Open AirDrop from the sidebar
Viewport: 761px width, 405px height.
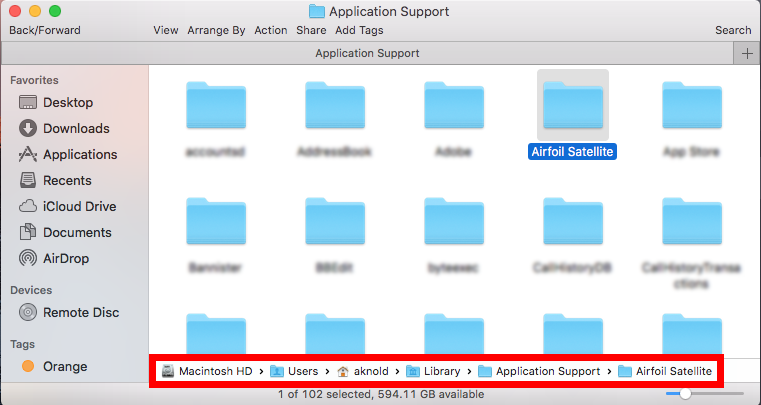(53, 258)
